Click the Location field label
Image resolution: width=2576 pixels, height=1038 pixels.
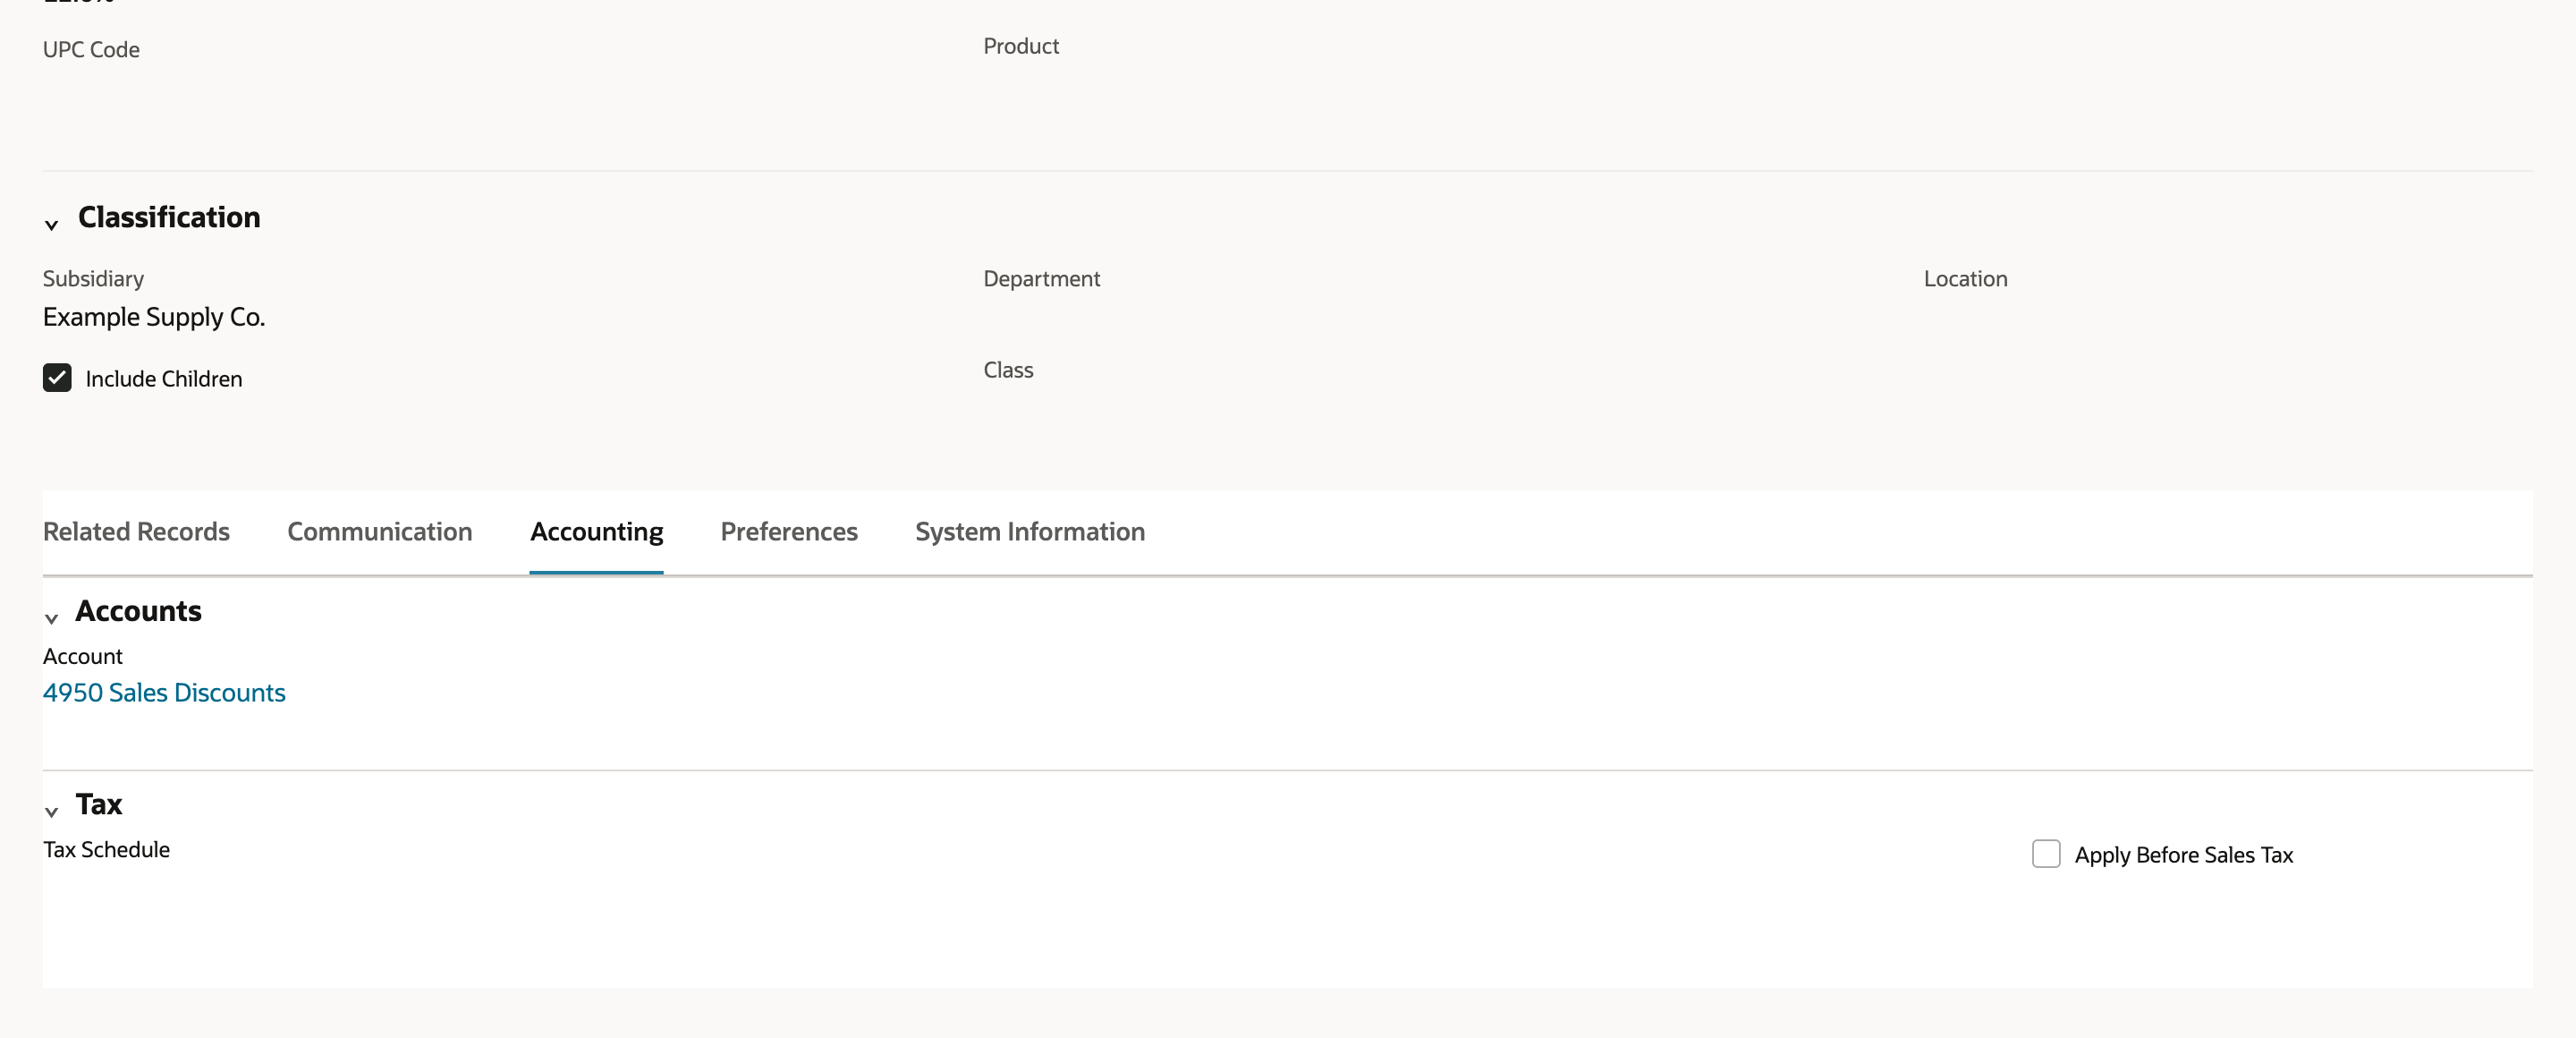pos(1965,279)
